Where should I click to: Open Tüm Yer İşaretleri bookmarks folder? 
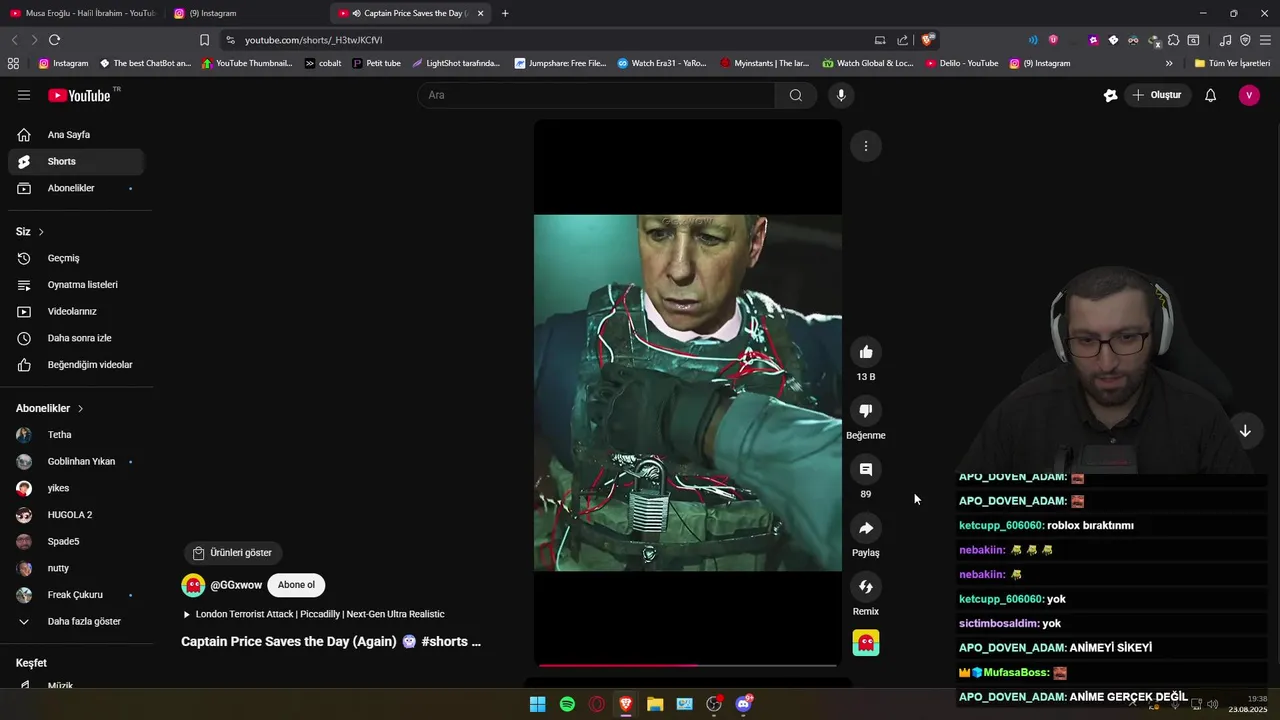click(x=1232, y=63)
